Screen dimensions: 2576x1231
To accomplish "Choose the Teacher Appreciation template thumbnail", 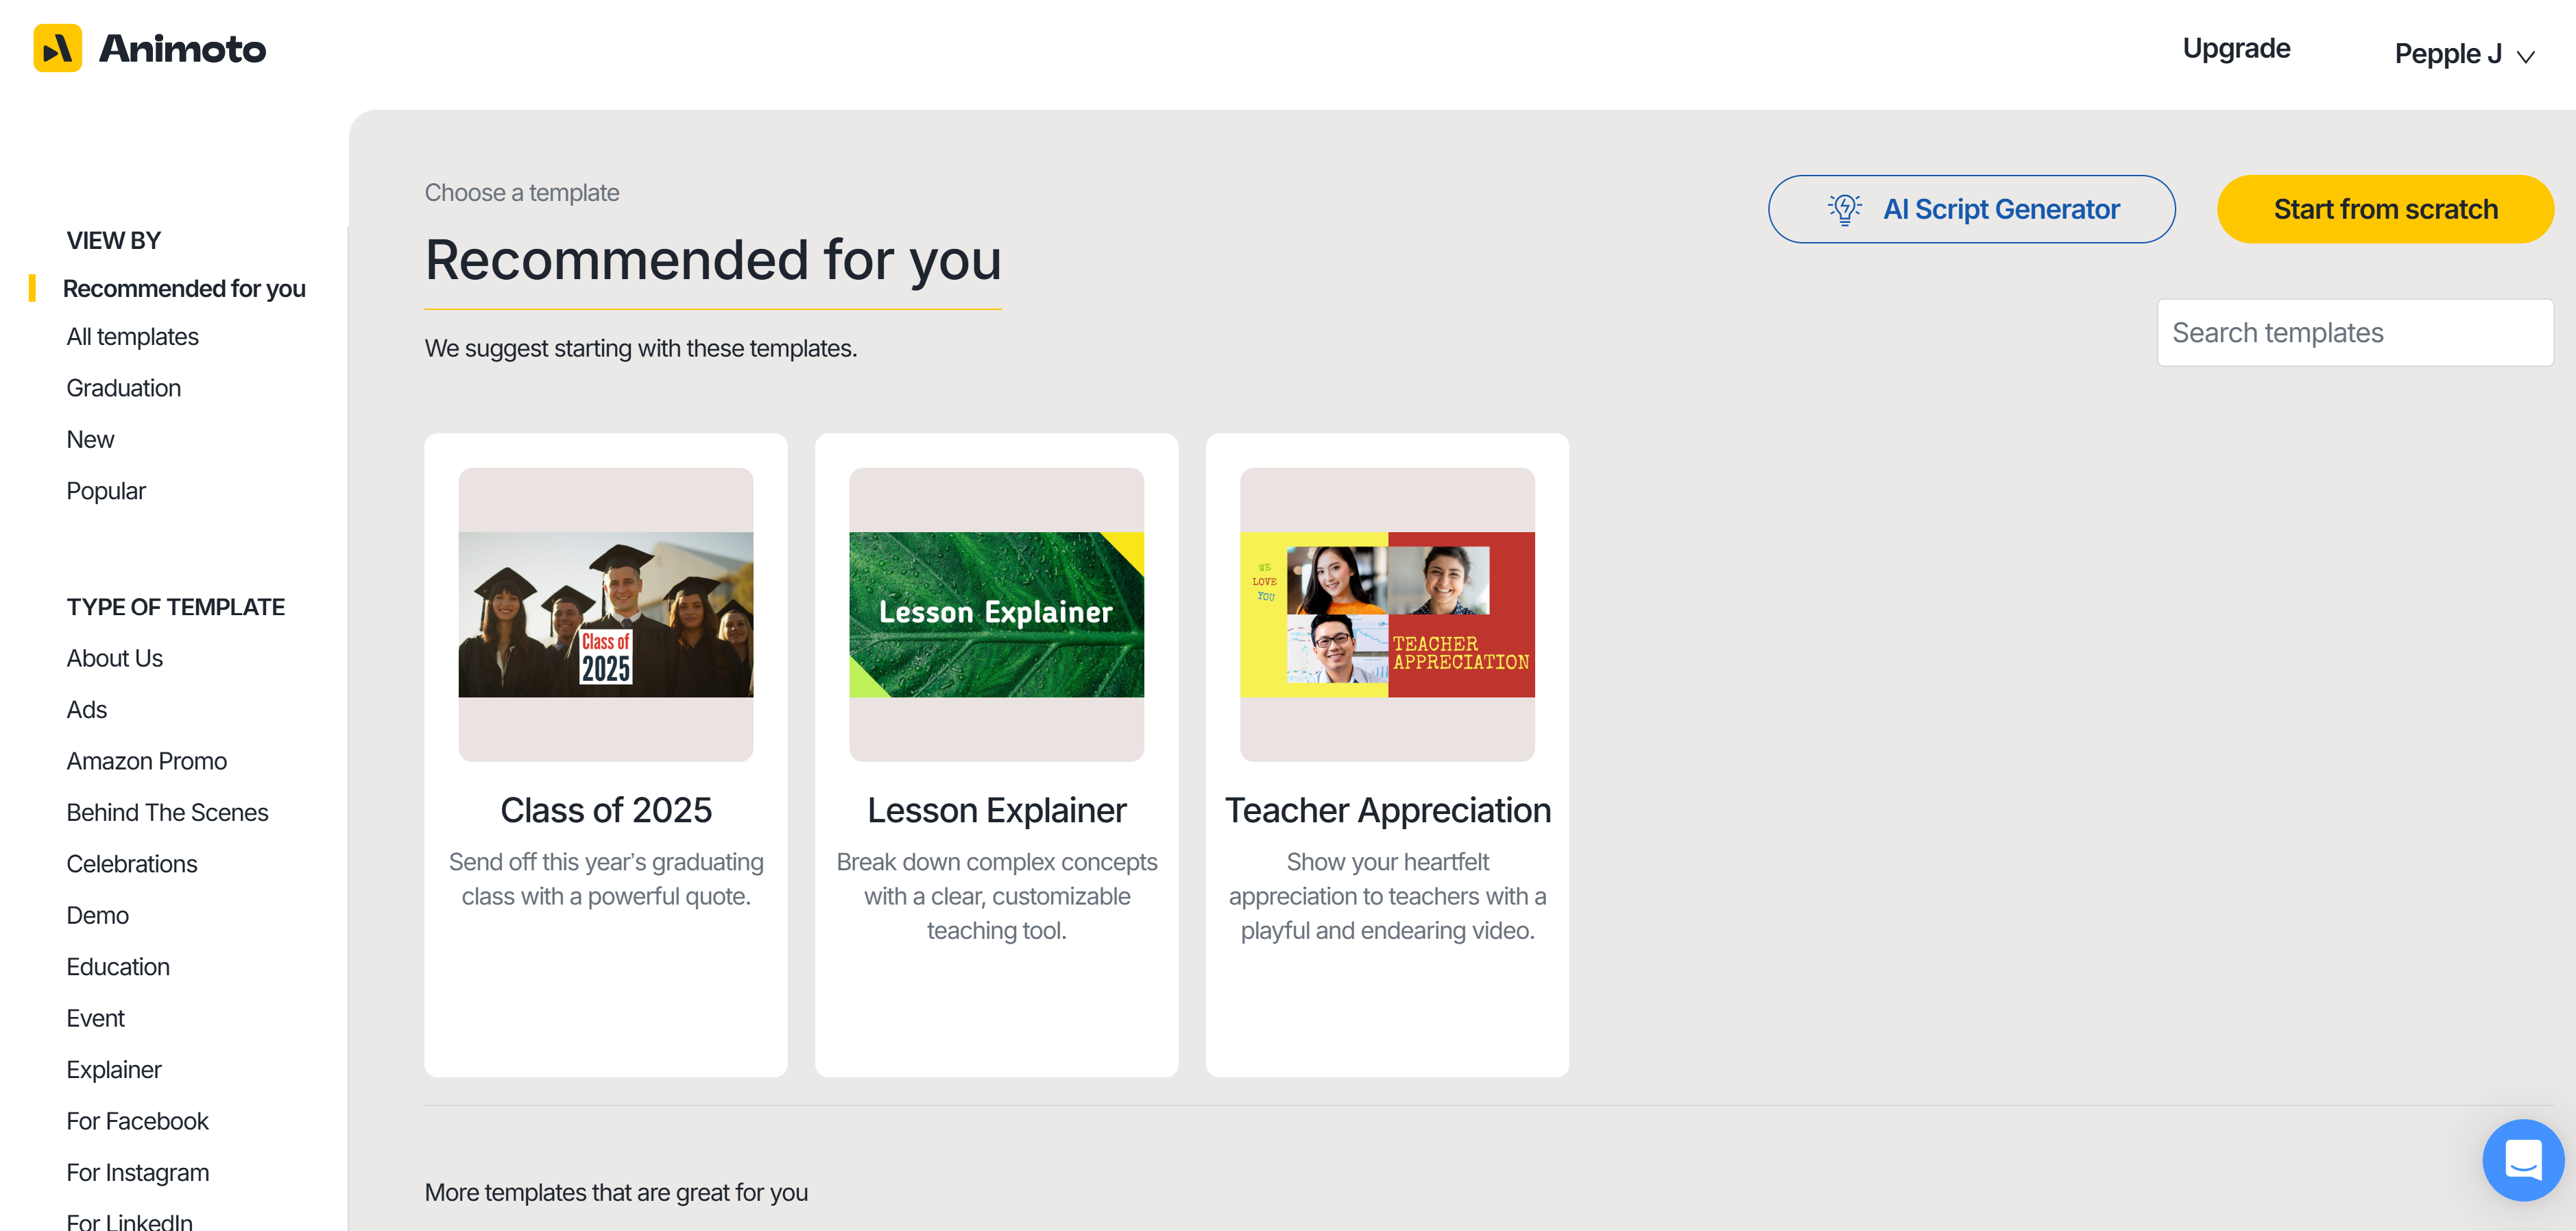I will pyautogui.click(x=1386, y=614).
